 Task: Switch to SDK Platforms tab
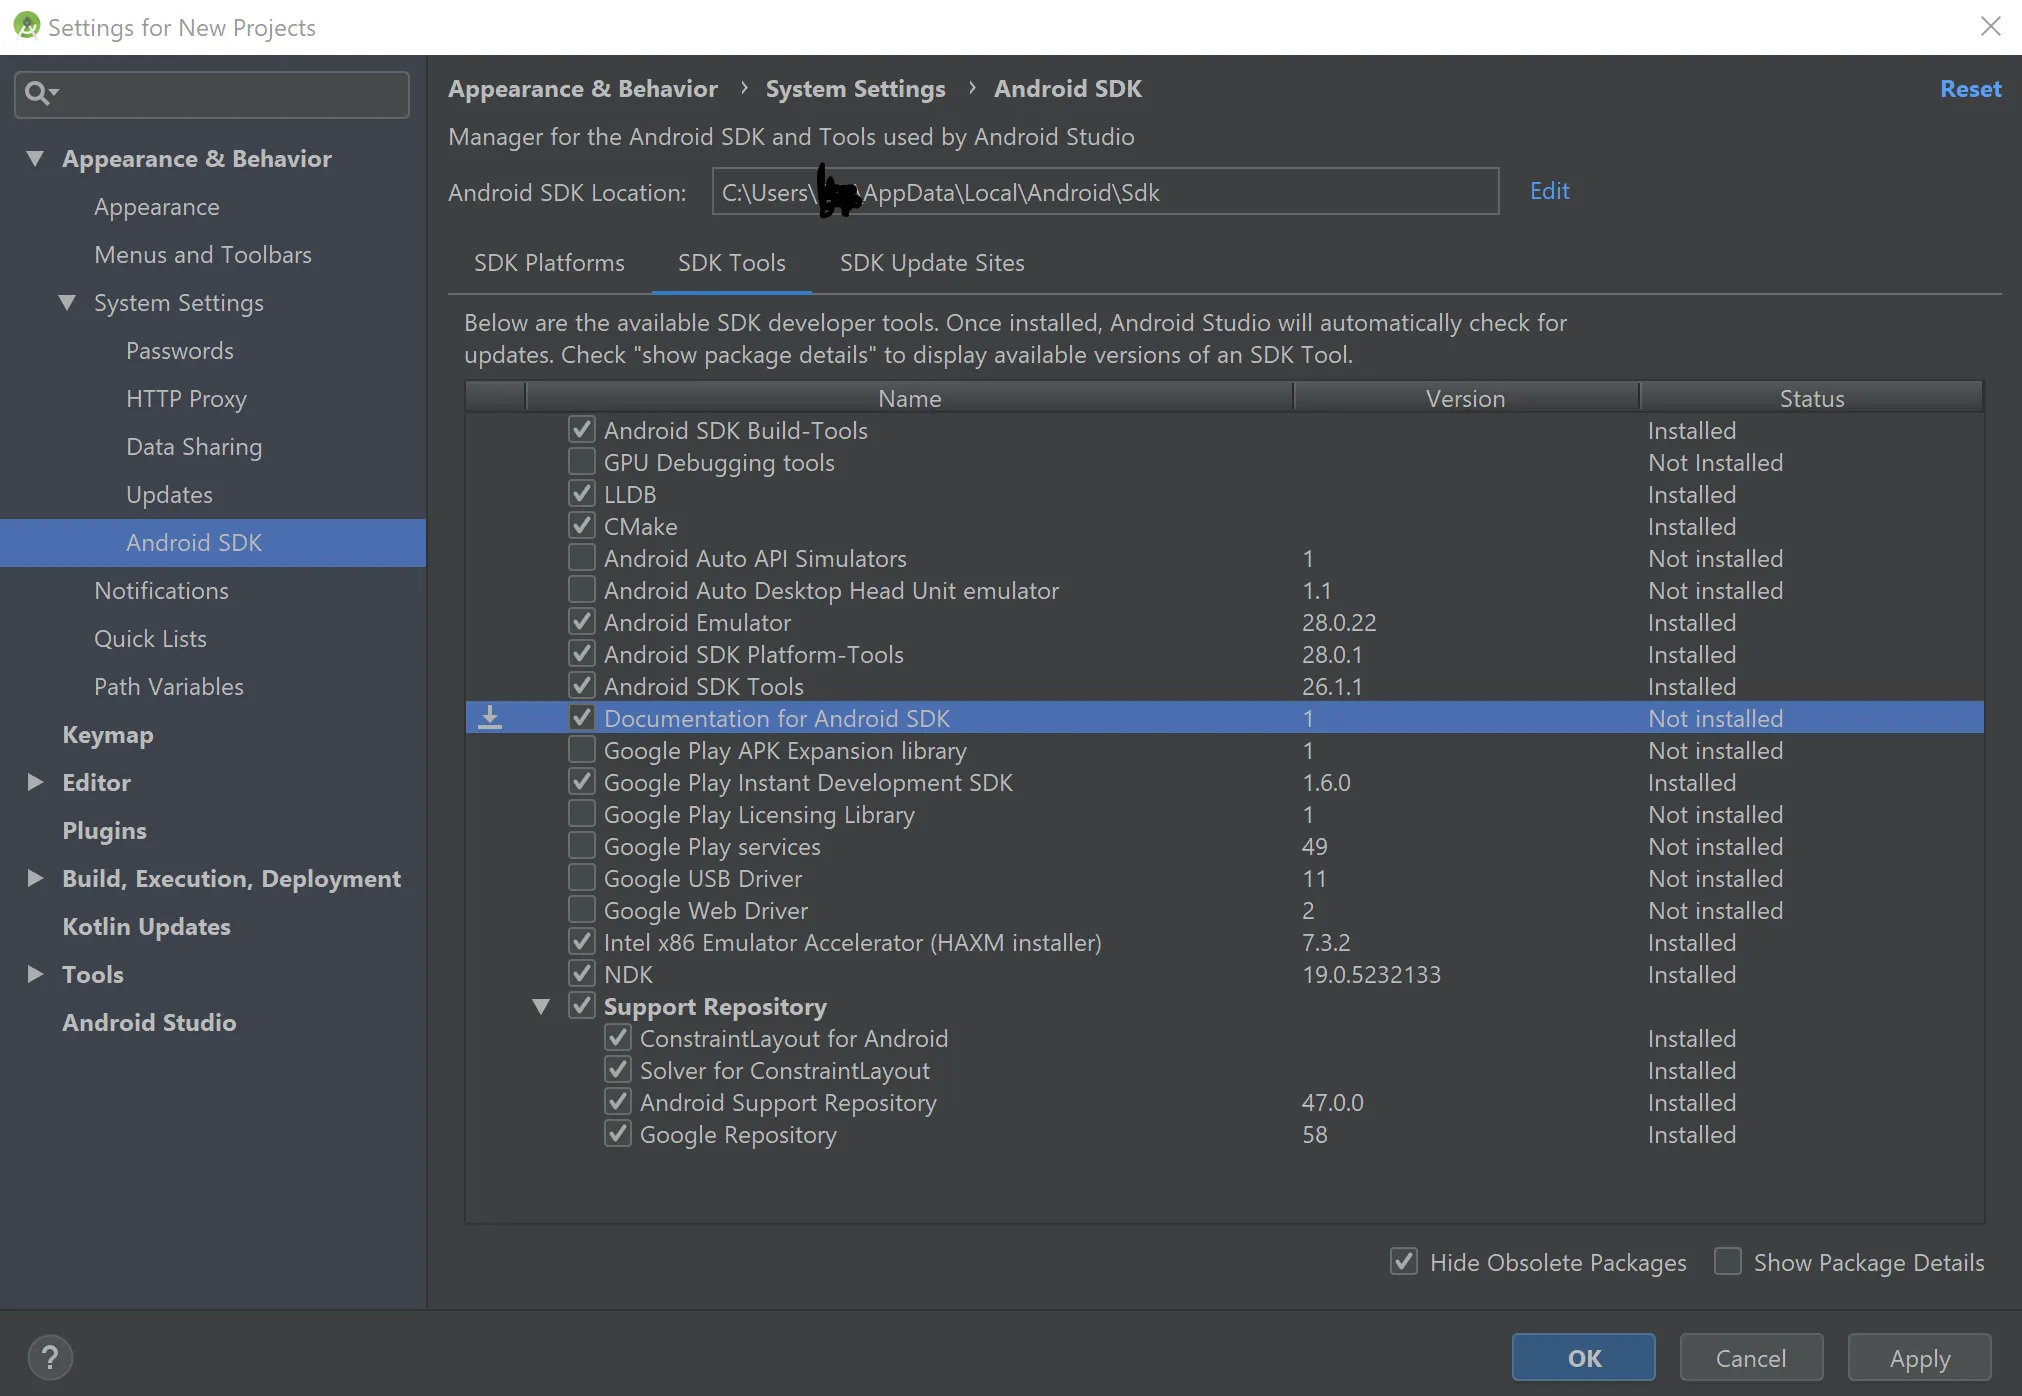[x=549, y=263]
